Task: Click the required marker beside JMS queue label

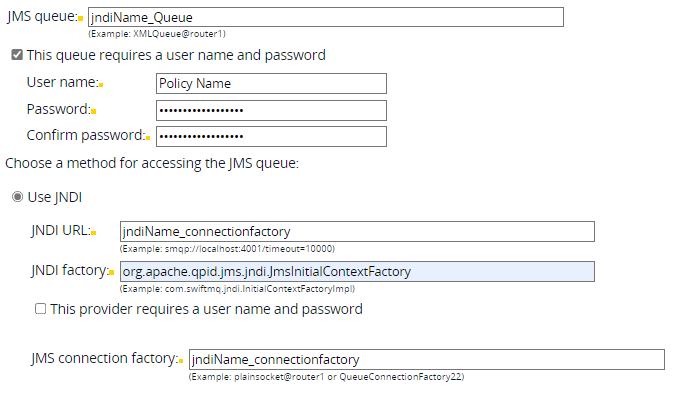Action: [x=80, y=20]
